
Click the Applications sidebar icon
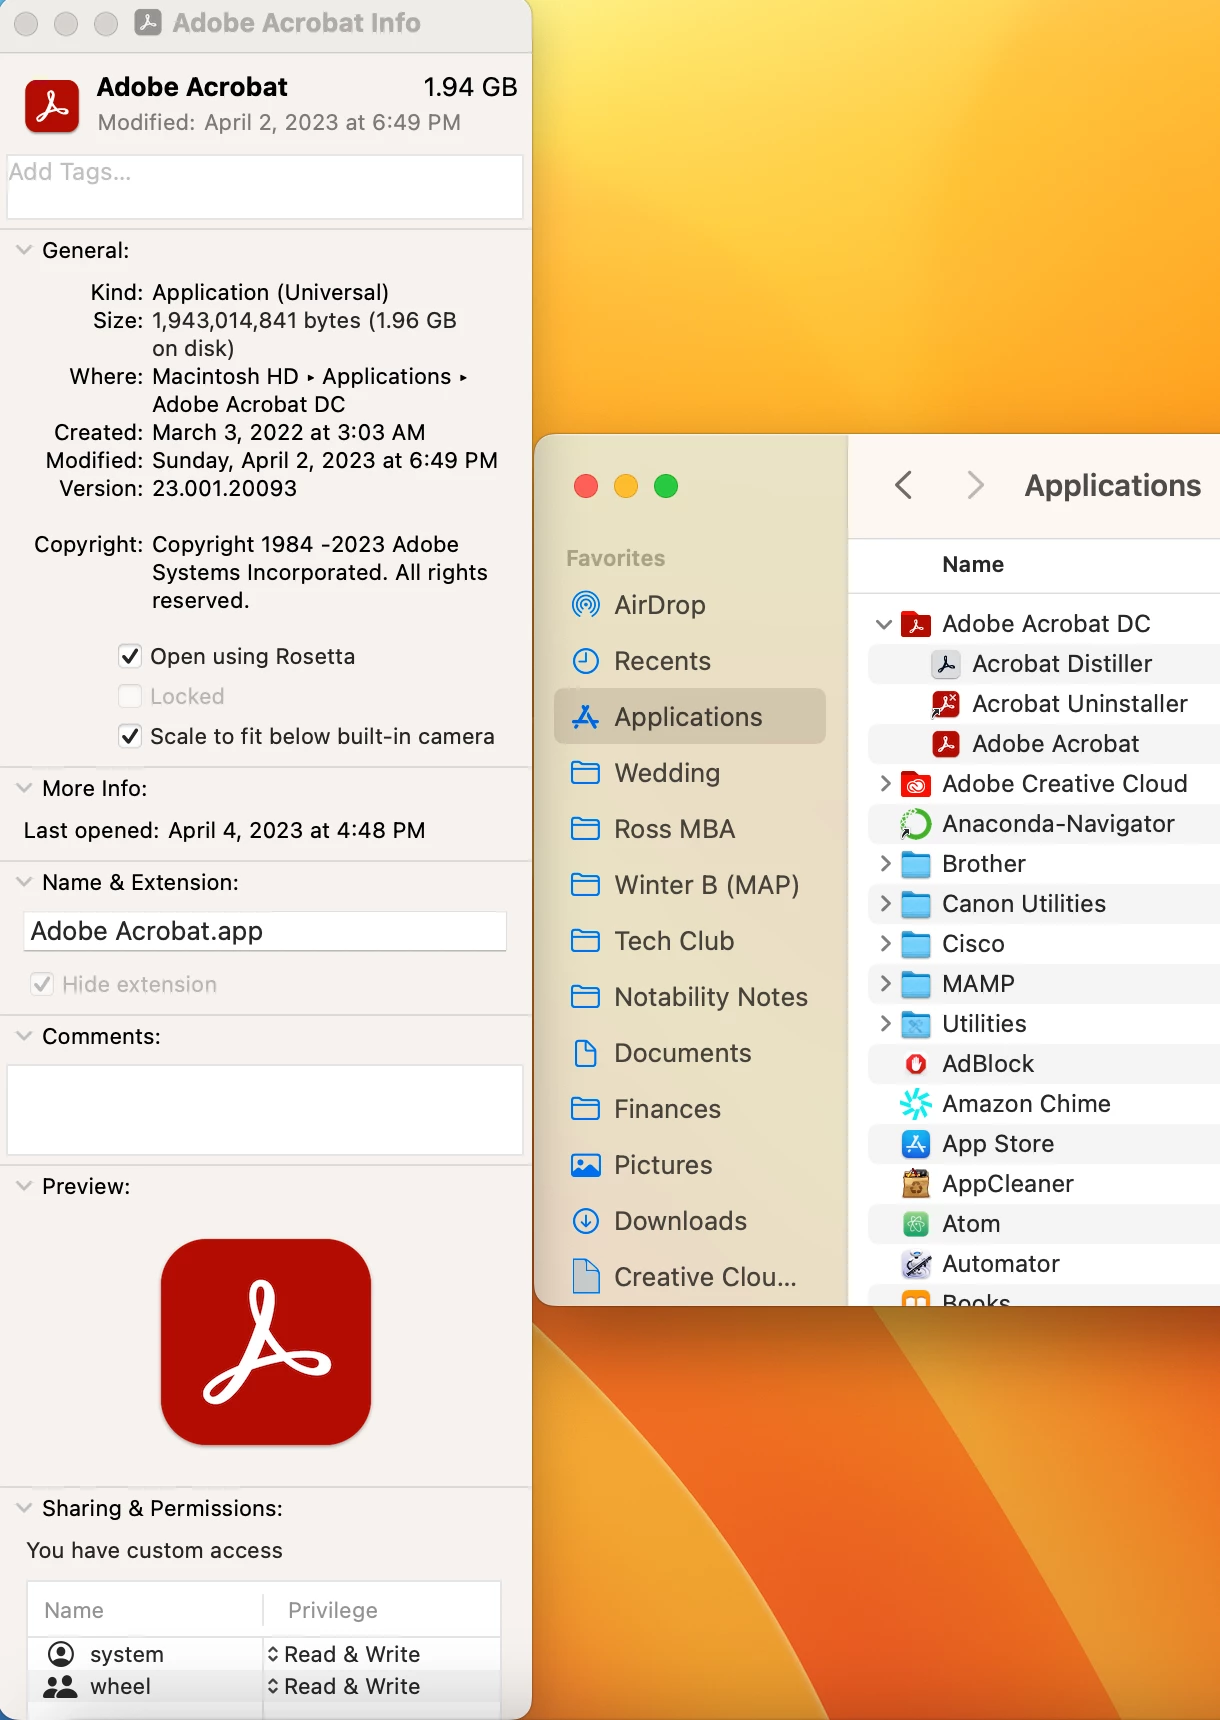coord(585,717)
